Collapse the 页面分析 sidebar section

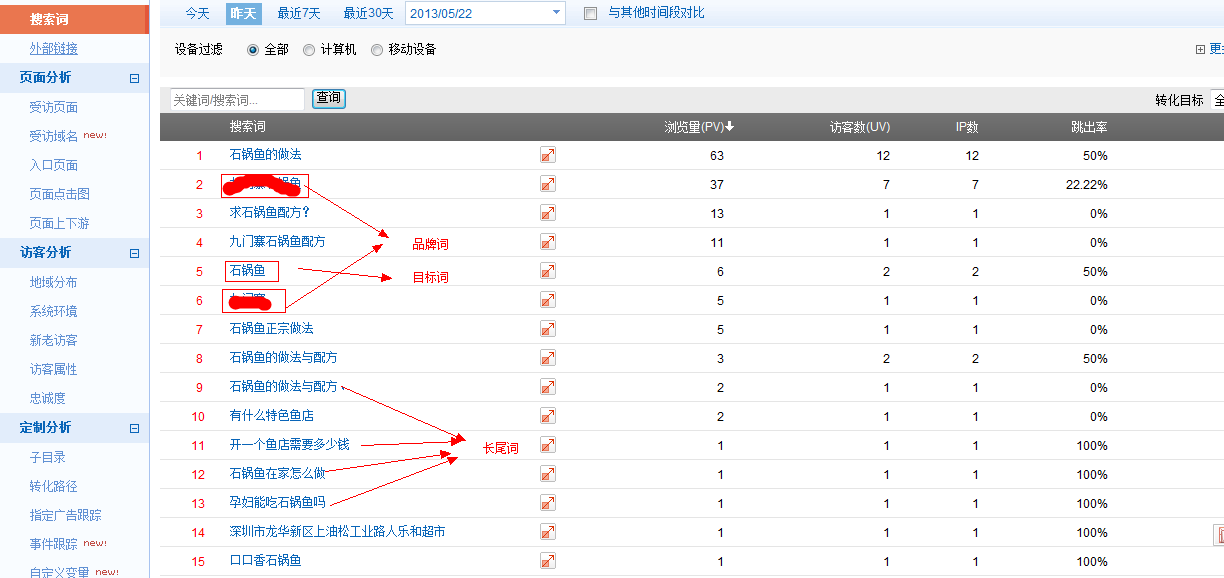[x=135, y=78]
